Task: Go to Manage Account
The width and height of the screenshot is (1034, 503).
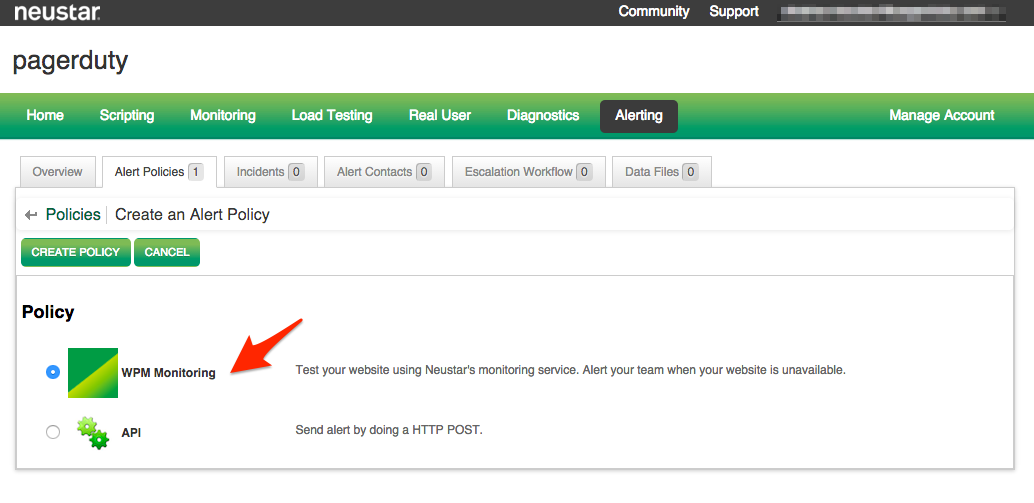Action: (x=941, y=115)
